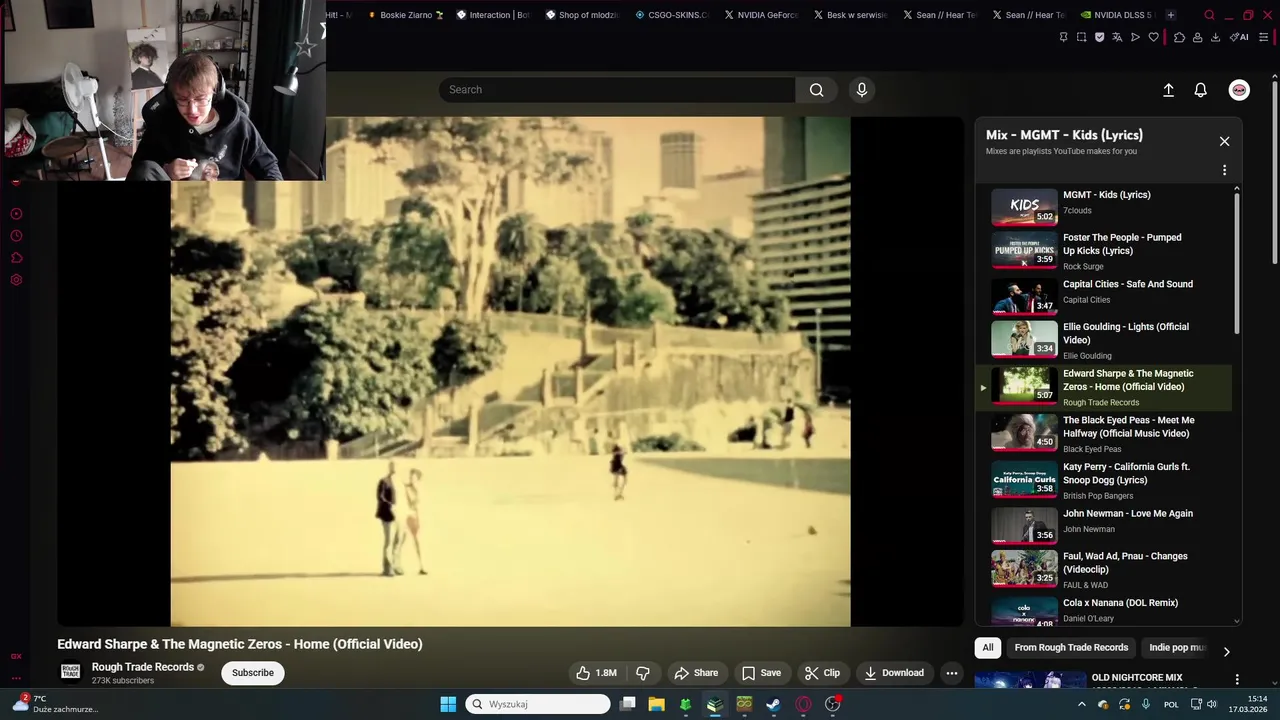Show hidden system tray icons chevron
1280x720 pixels.
tap(1081, 704)
